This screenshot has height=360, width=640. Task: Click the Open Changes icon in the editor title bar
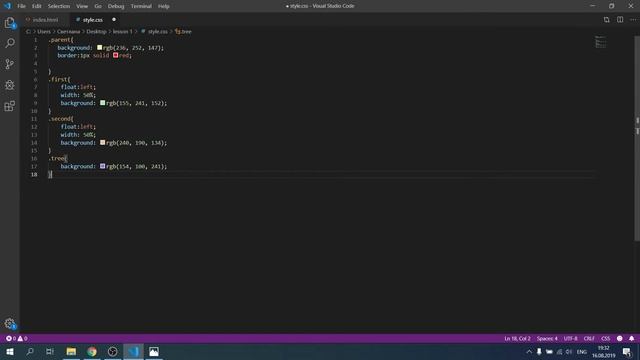607,20
